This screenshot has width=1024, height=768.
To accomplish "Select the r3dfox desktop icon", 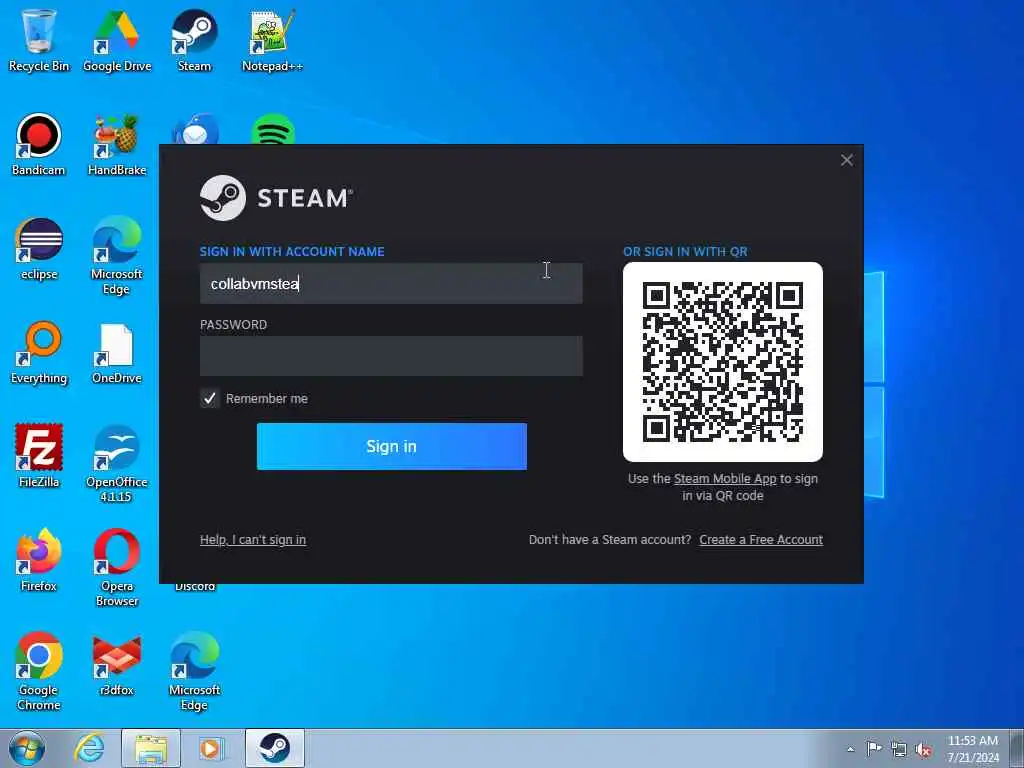I will tap(117, 664).
